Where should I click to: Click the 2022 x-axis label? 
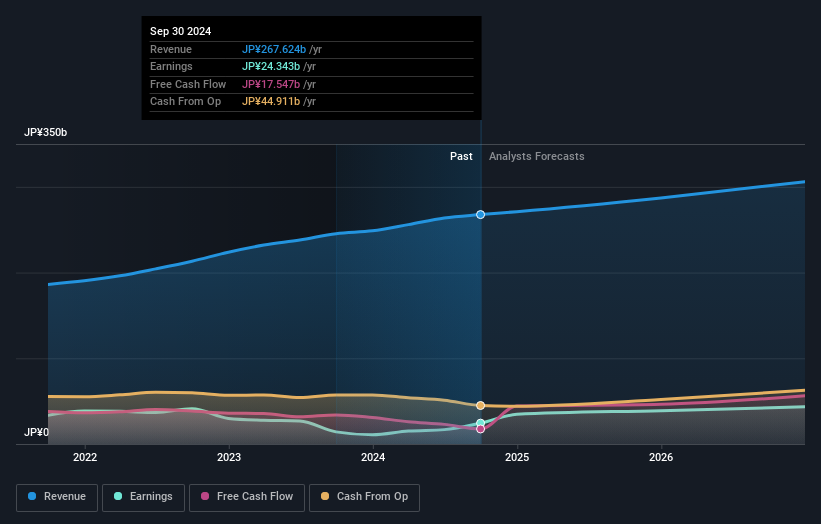tap(85, 457)
